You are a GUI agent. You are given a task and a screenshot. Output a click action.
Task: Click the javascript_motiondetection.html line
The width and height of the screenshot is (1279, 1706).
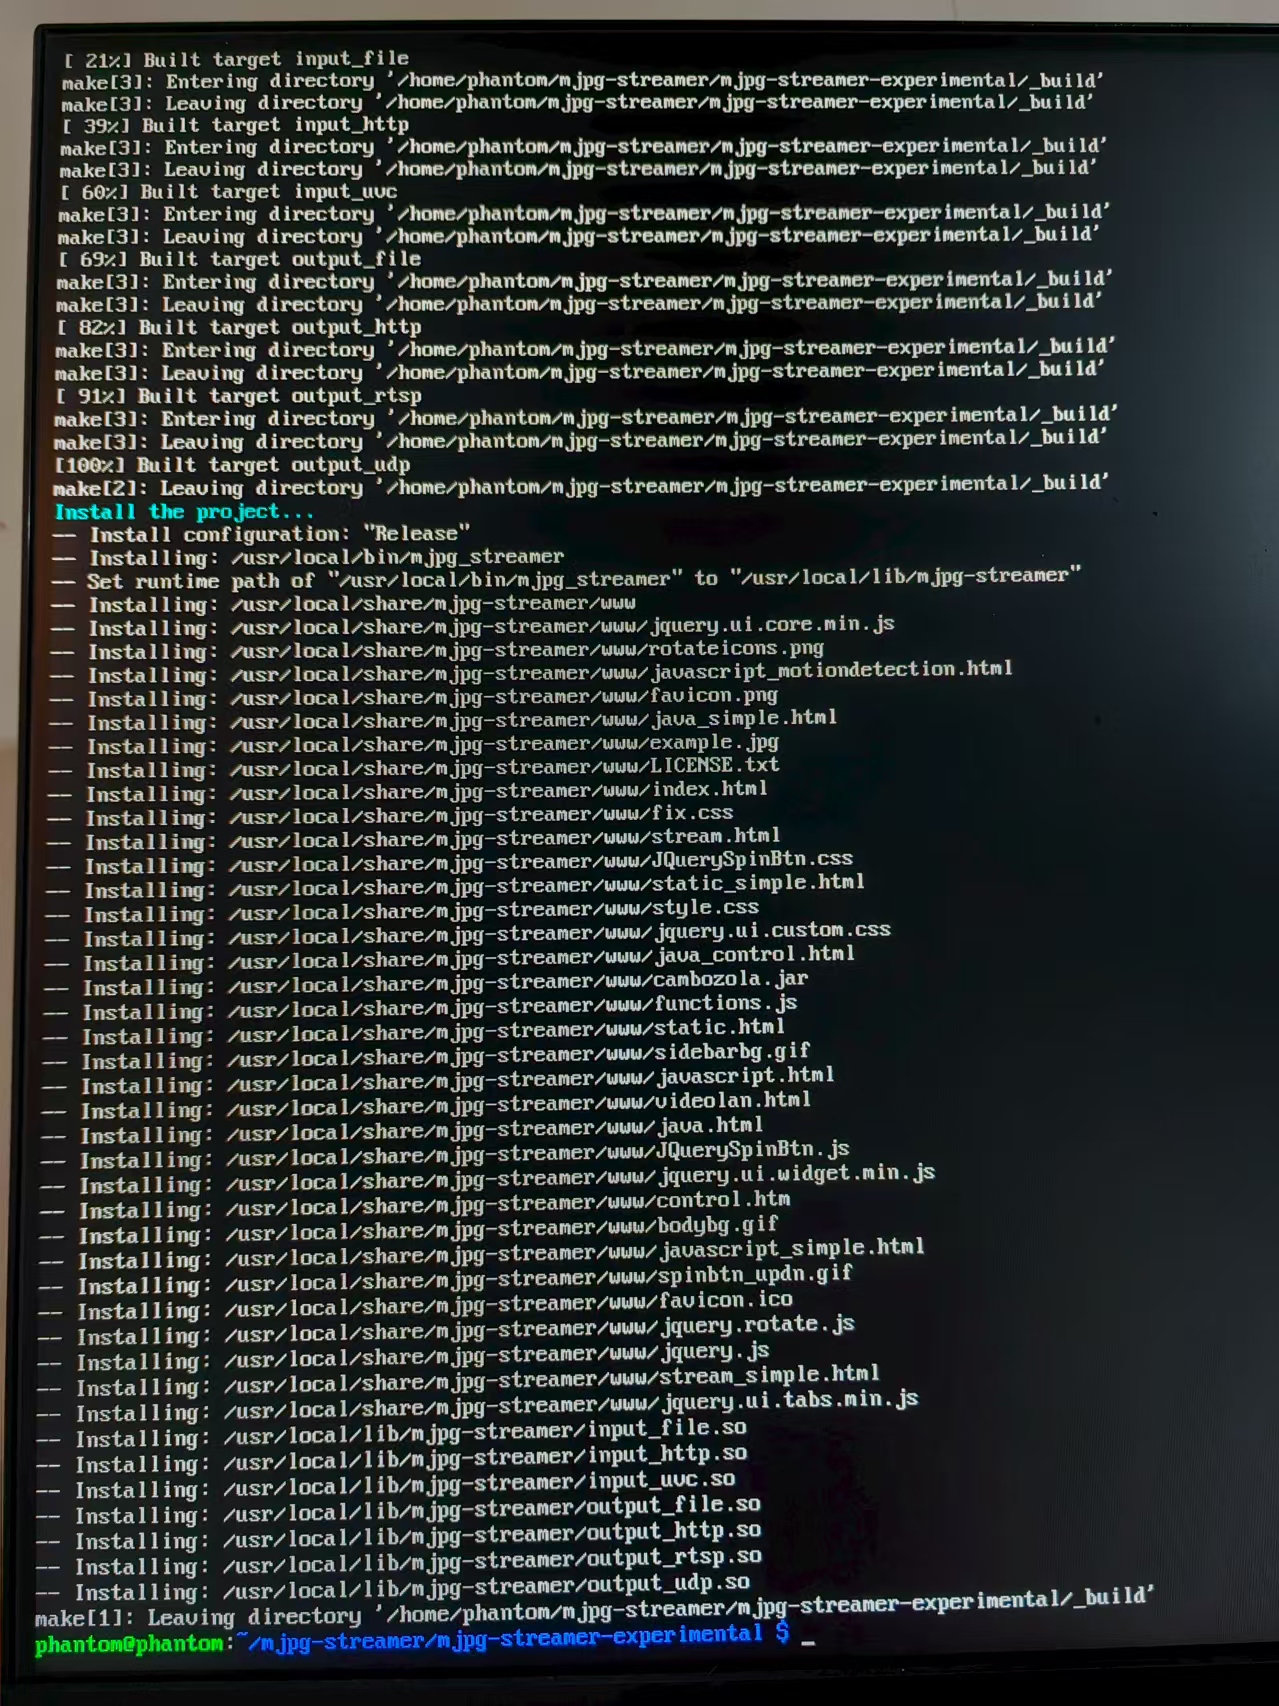click(532, 672)
